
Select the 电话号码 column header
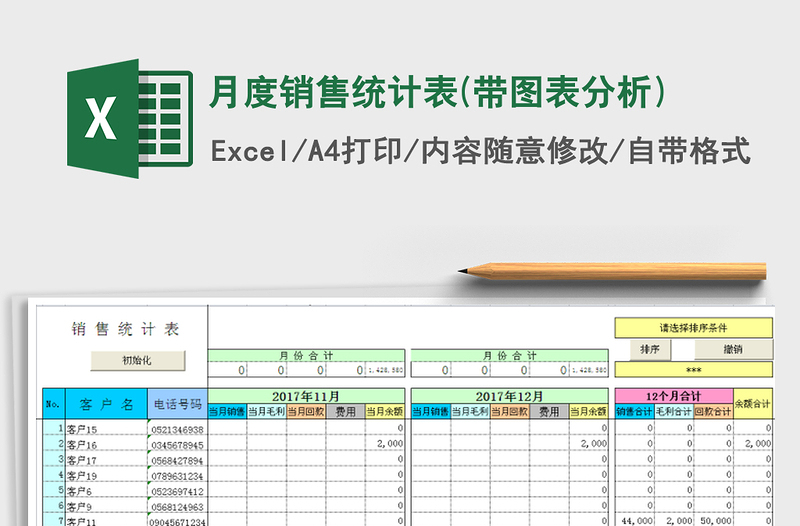coord(178,404)
